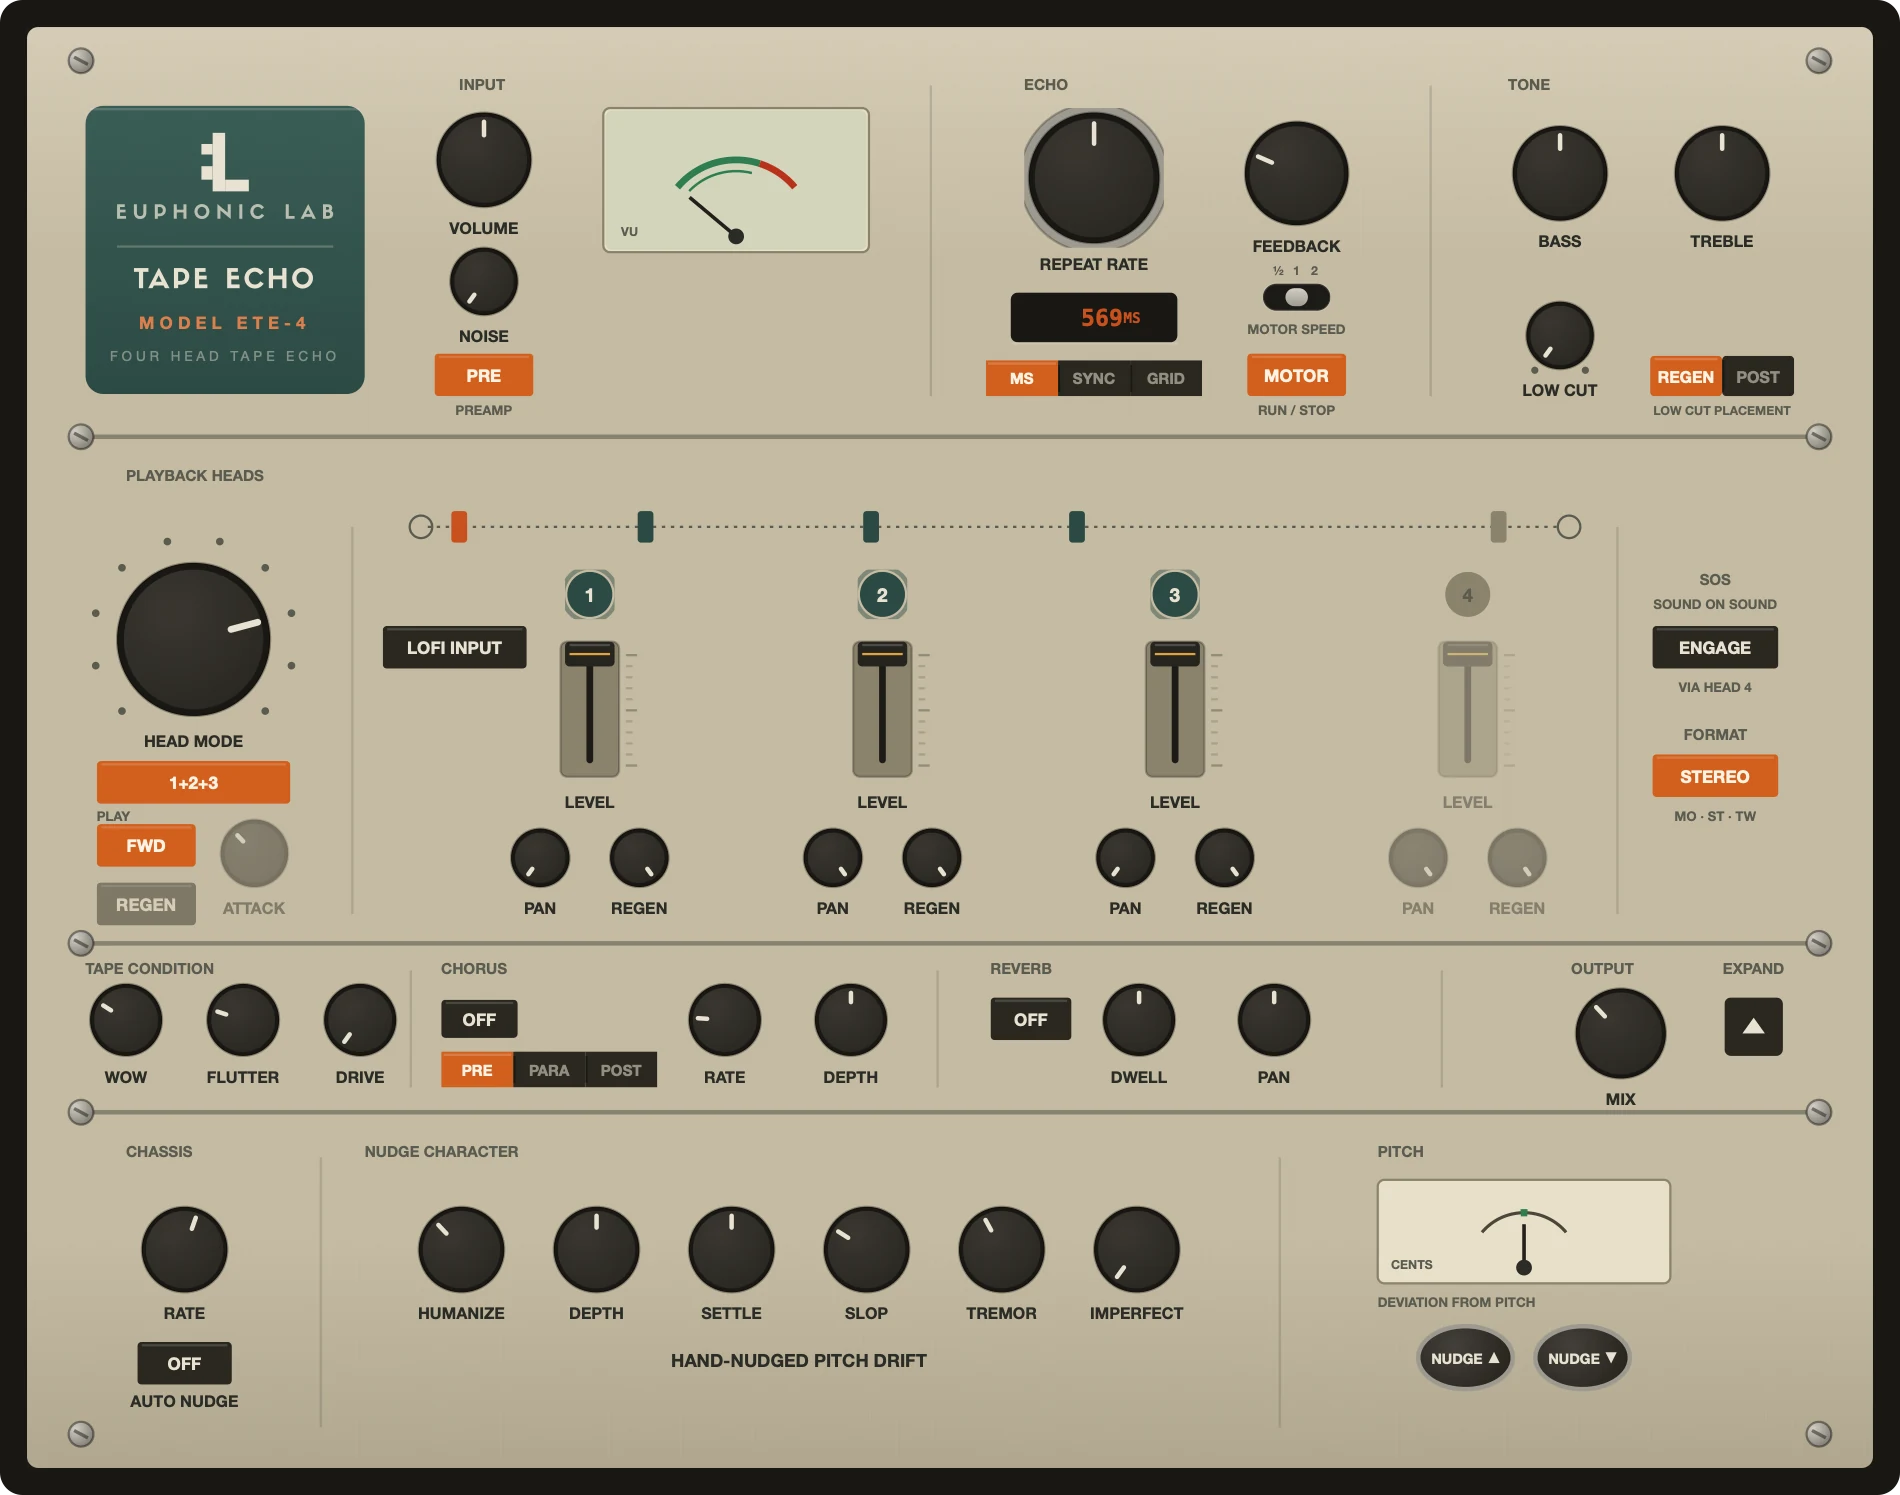Set chorus routing to PRE
1900x1495 pixels.
(x=477, y=1070)
